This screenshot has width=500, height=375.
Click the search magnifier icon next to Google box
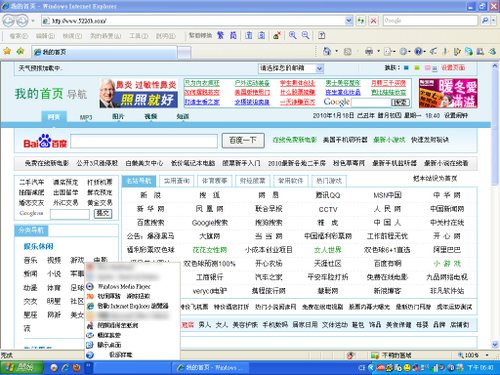[x=485, y=21]
